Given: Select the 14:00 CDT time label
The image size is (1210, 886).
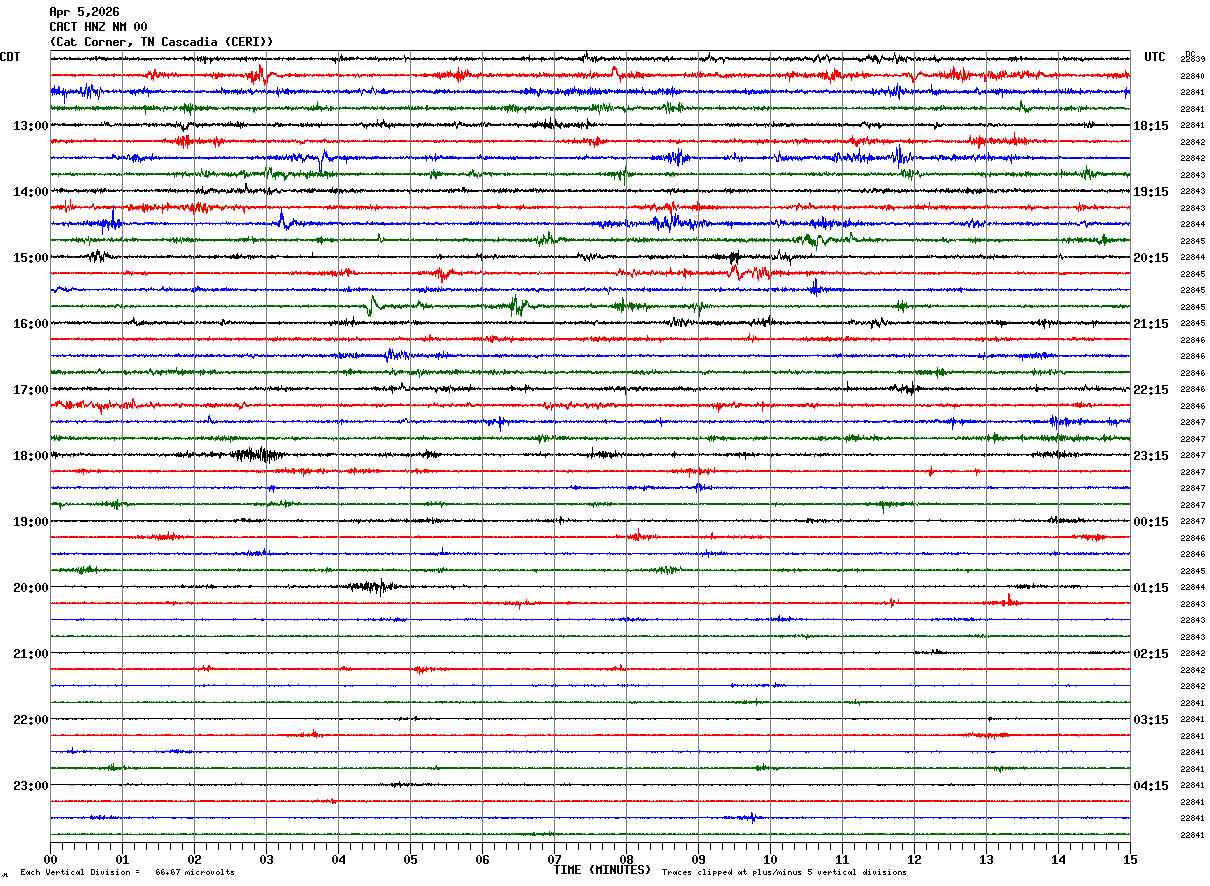Looking at the screenshot, I should click(31, 192).
